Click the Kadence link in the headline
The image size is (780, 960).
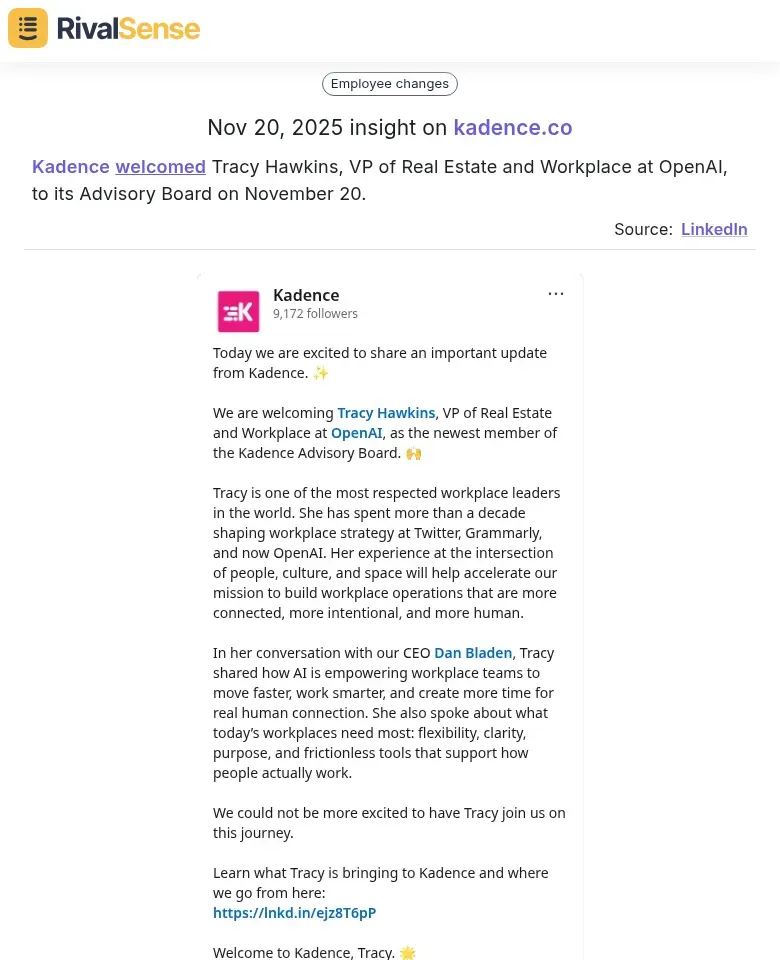click(x=71, y=166)
